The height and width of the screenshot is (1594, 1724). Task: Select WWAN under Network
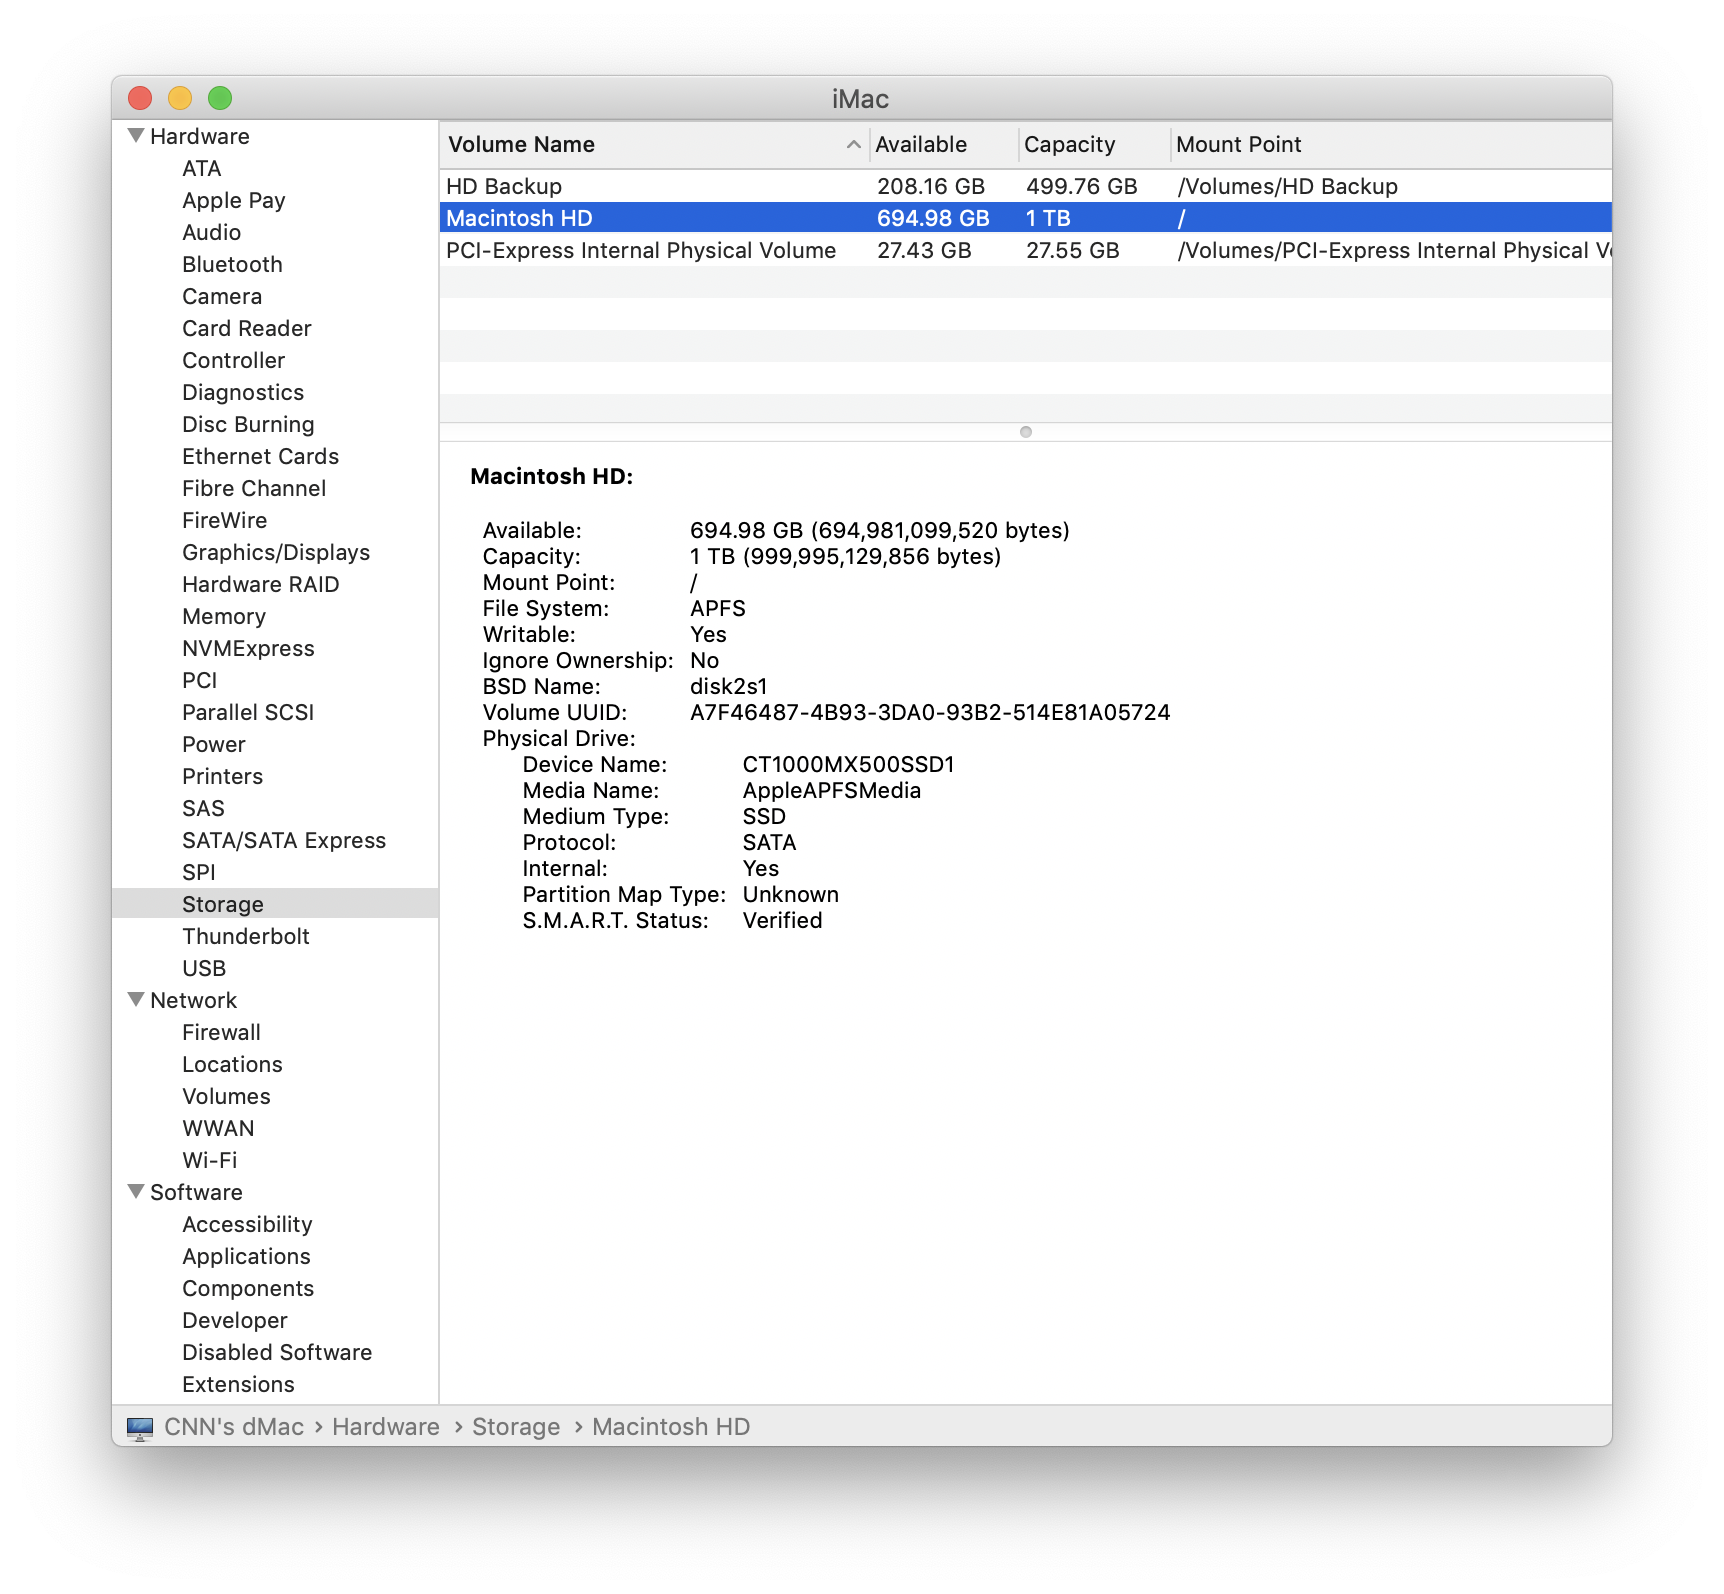[x=218, y=1128]
